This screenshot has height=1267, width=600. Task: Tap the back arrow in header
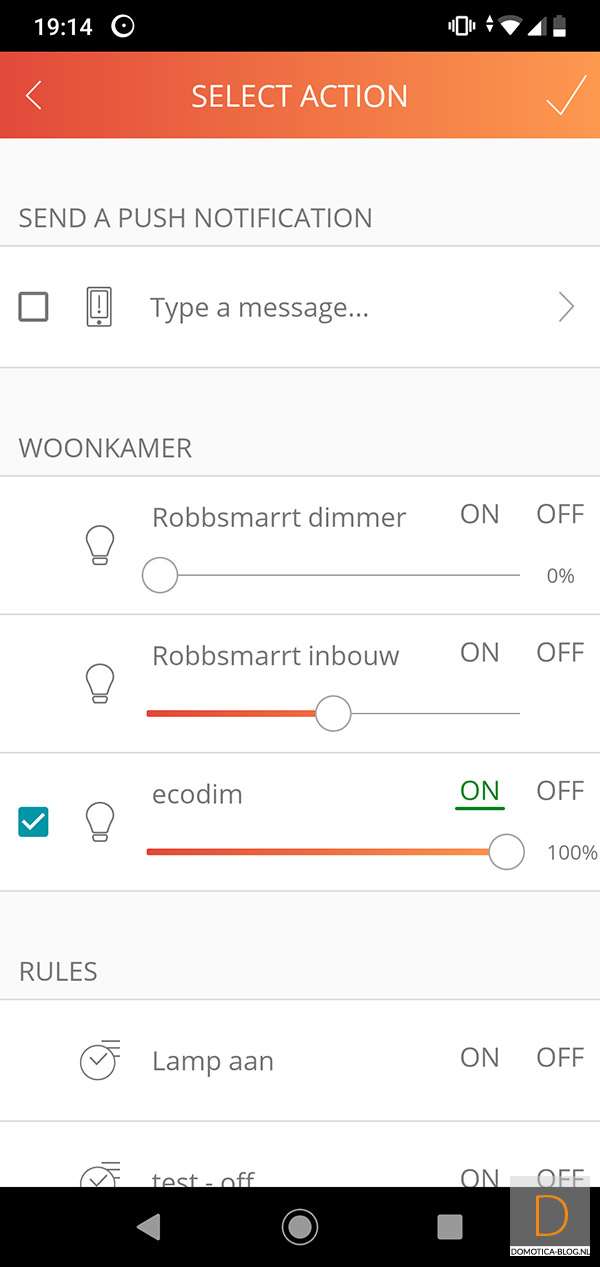click(x=34, y=96)
